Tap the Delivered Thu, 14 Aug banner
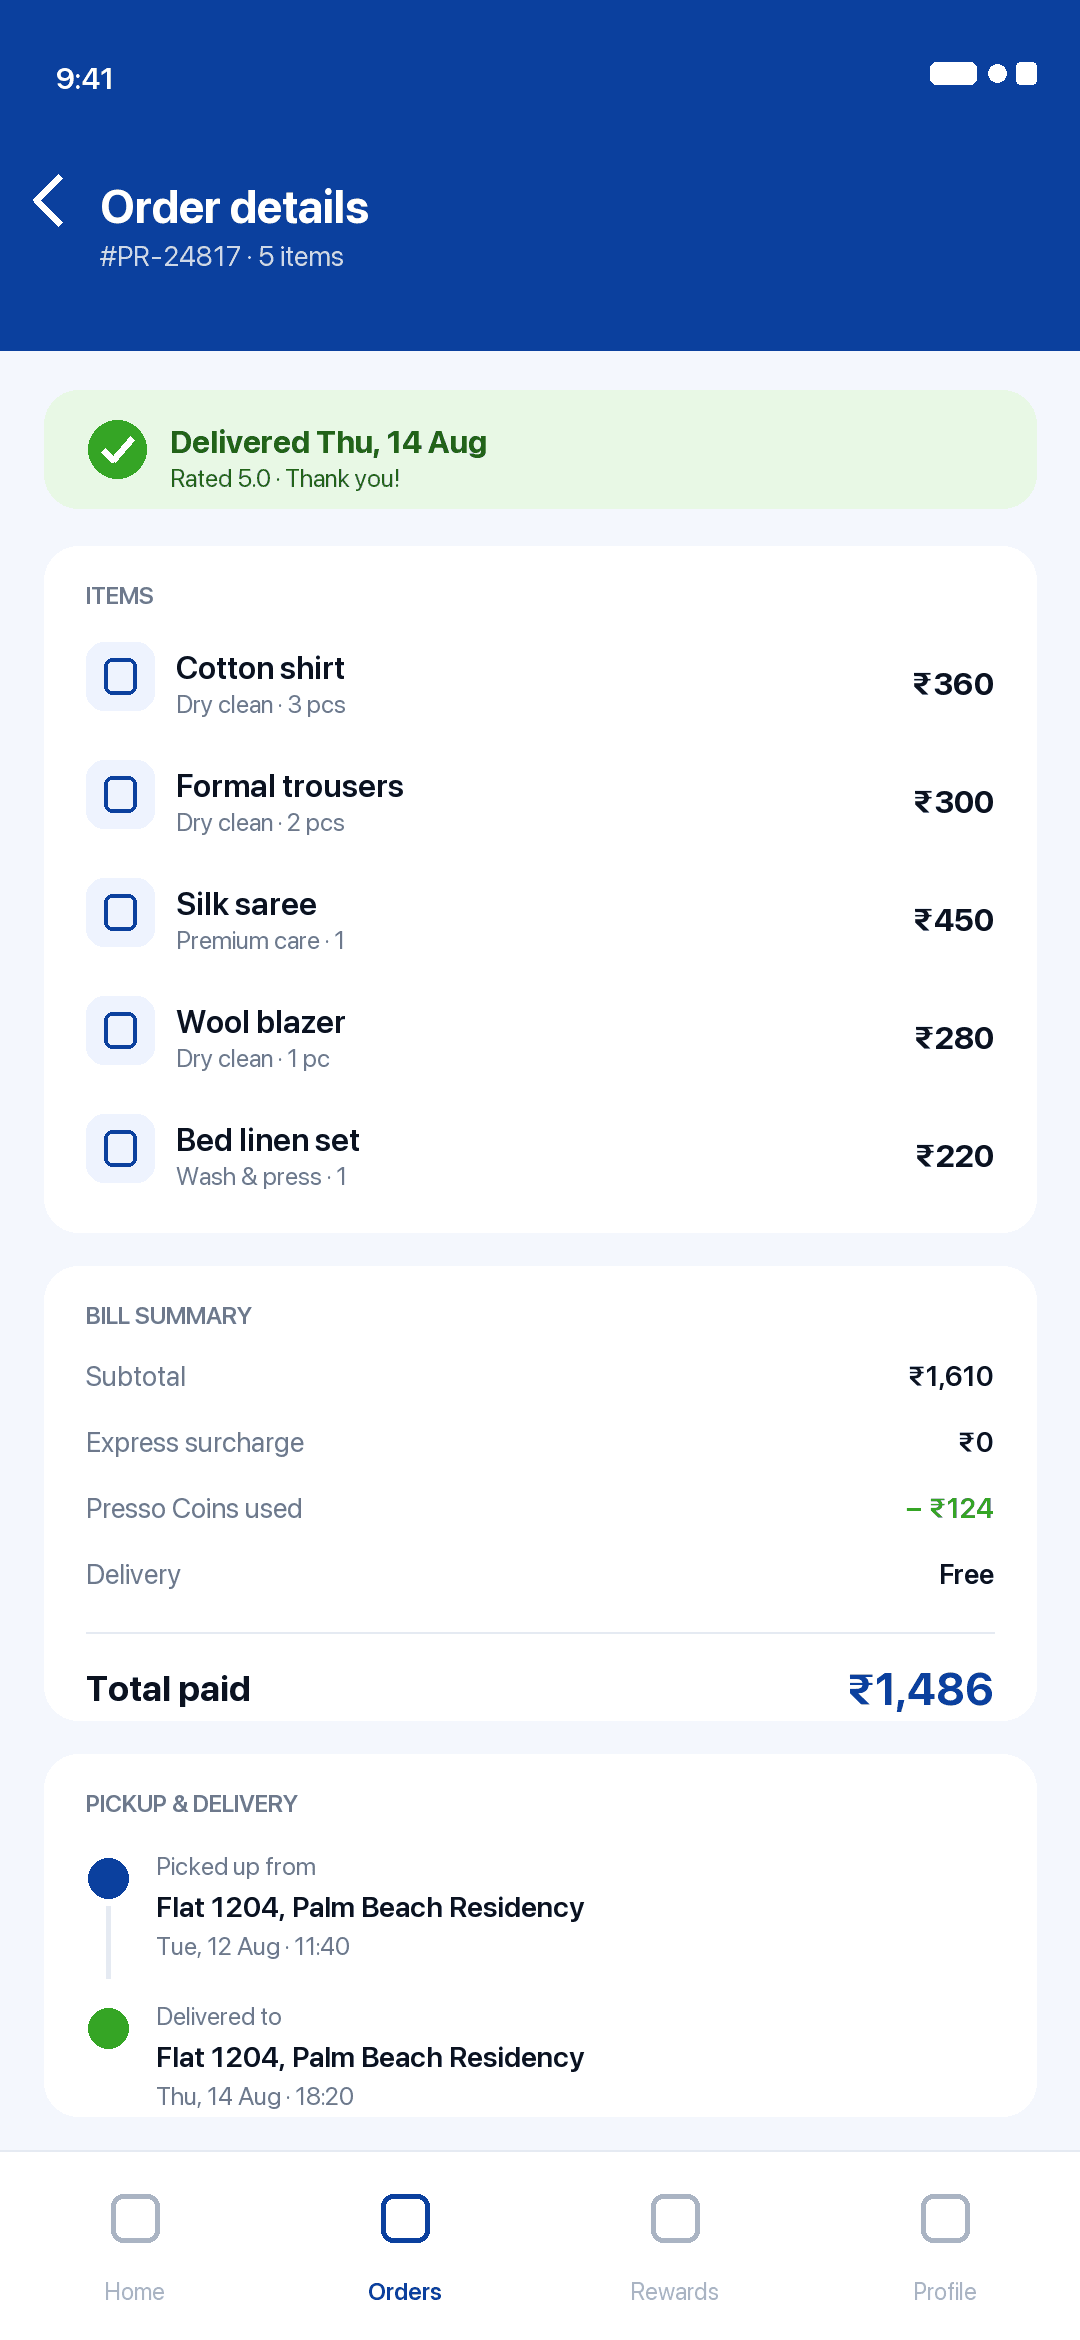The height and width of the screenshot is (2340, 1080). tap(540, 450)
